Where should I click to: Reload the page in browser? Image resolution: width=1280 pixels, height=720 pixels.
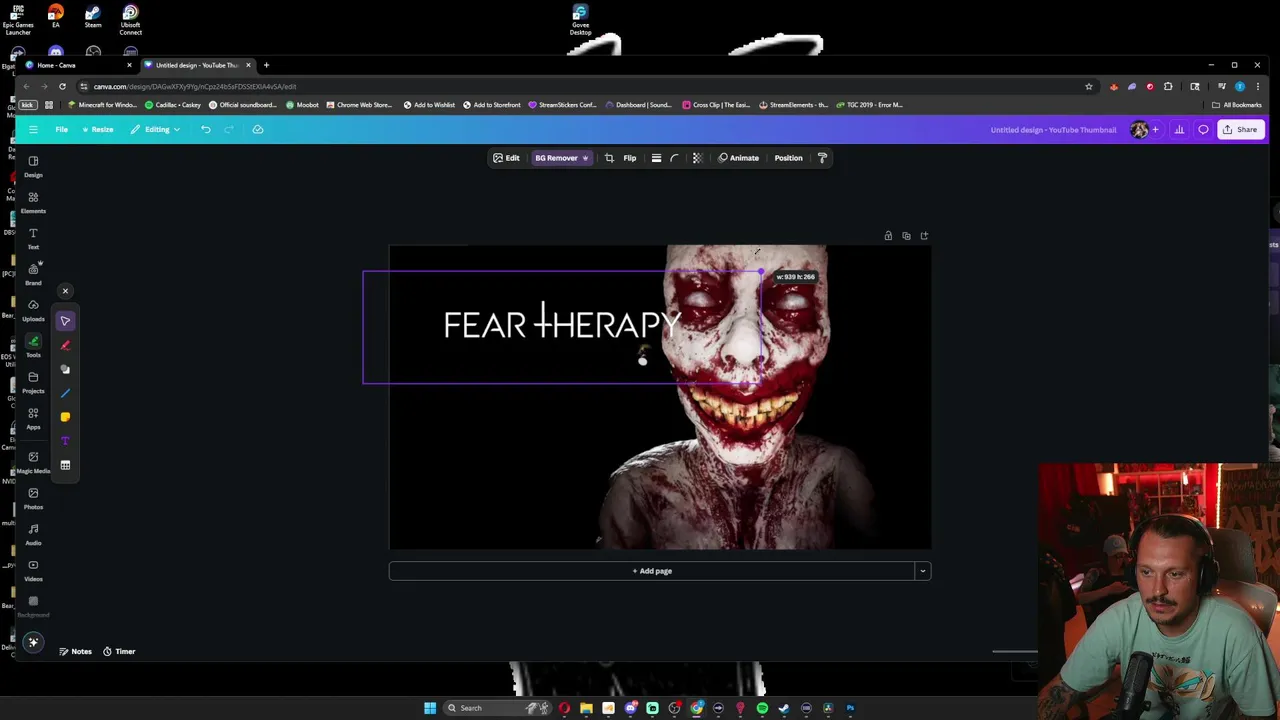coord(62,86)
